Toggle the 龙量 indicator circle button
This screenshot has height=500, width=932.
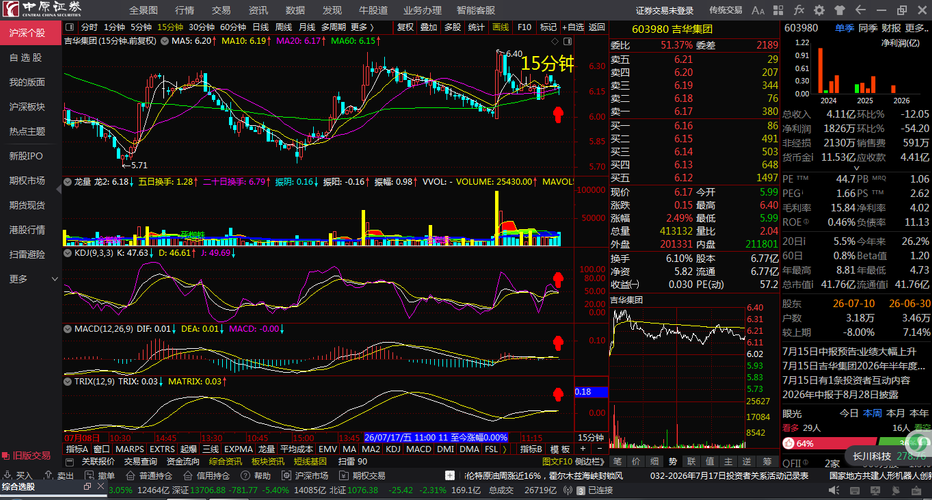tap(68, 181)
